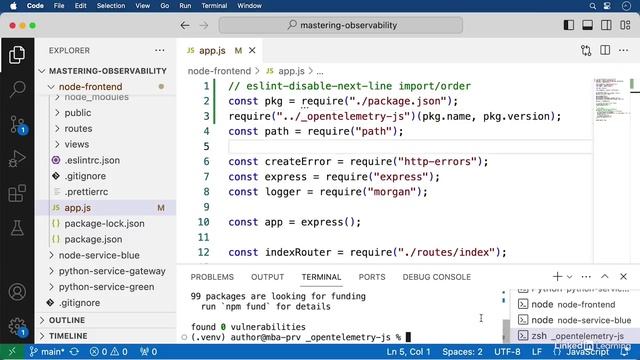The image size is (640, 360).
Task: Switch to the PROBLEMS panel tab
Action: coord(212,277)
